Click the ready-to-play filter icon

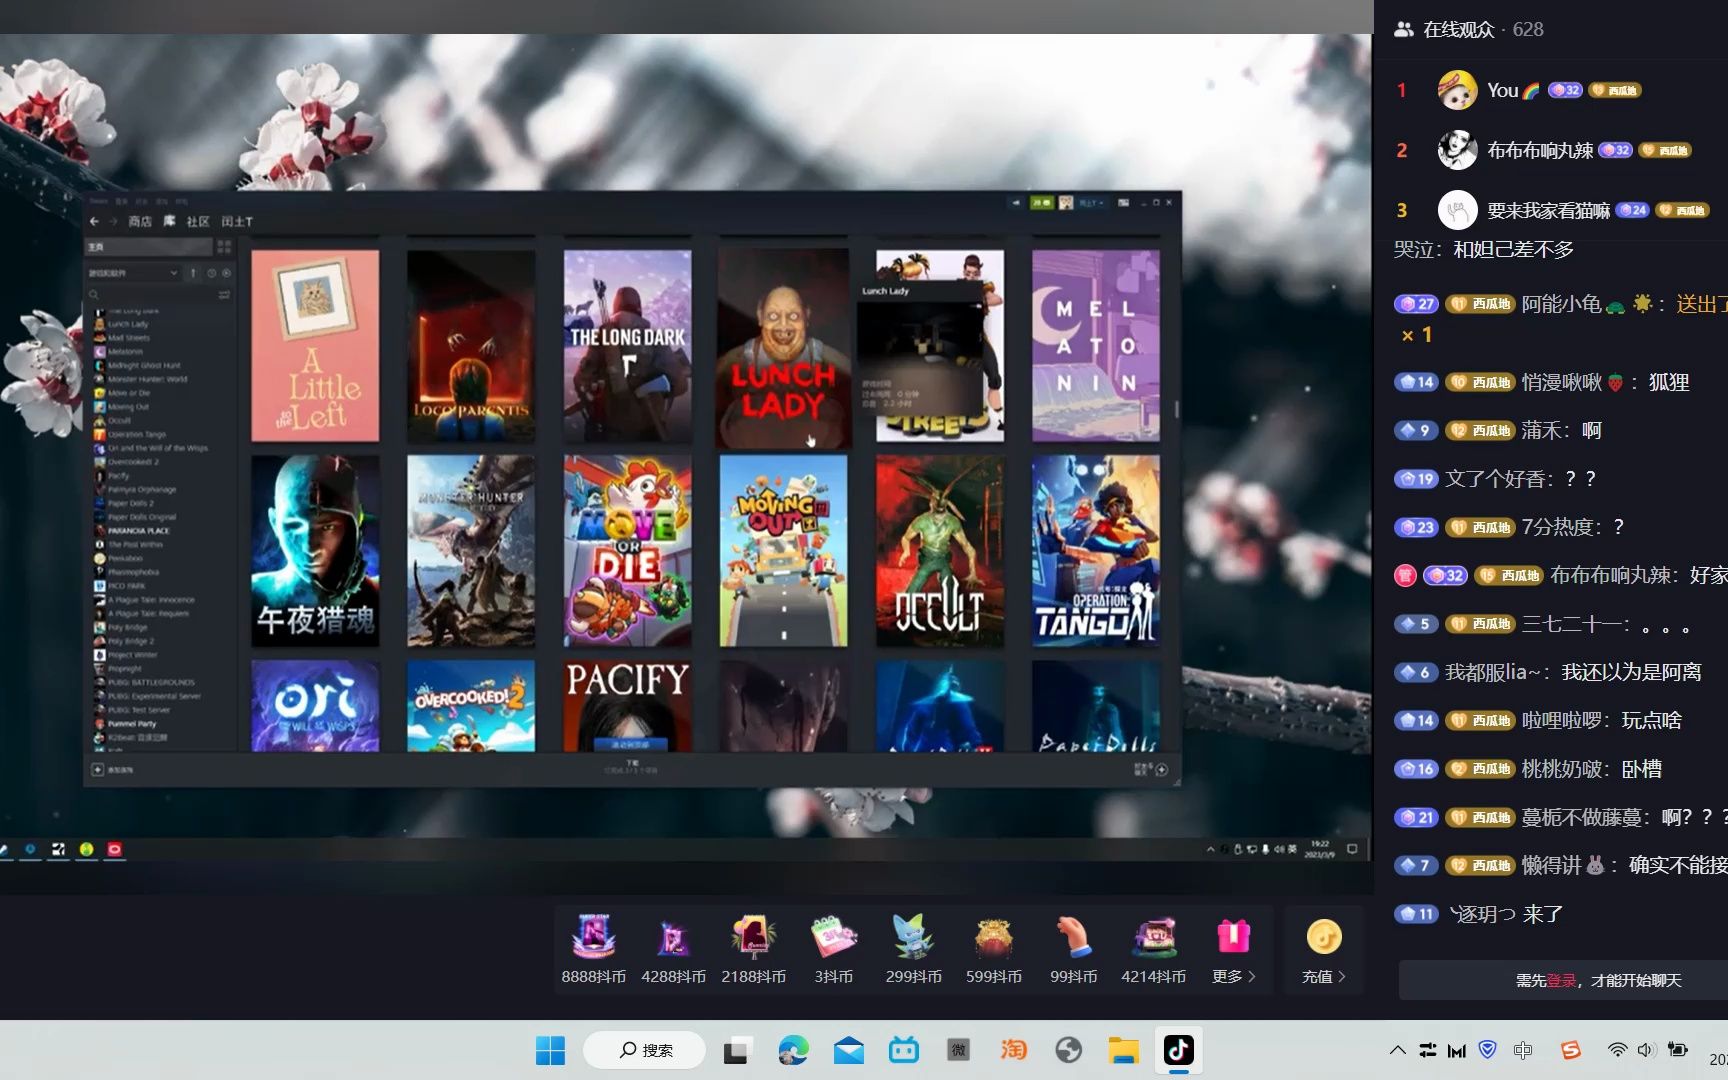pyautogui.click(x=227, y=273)
